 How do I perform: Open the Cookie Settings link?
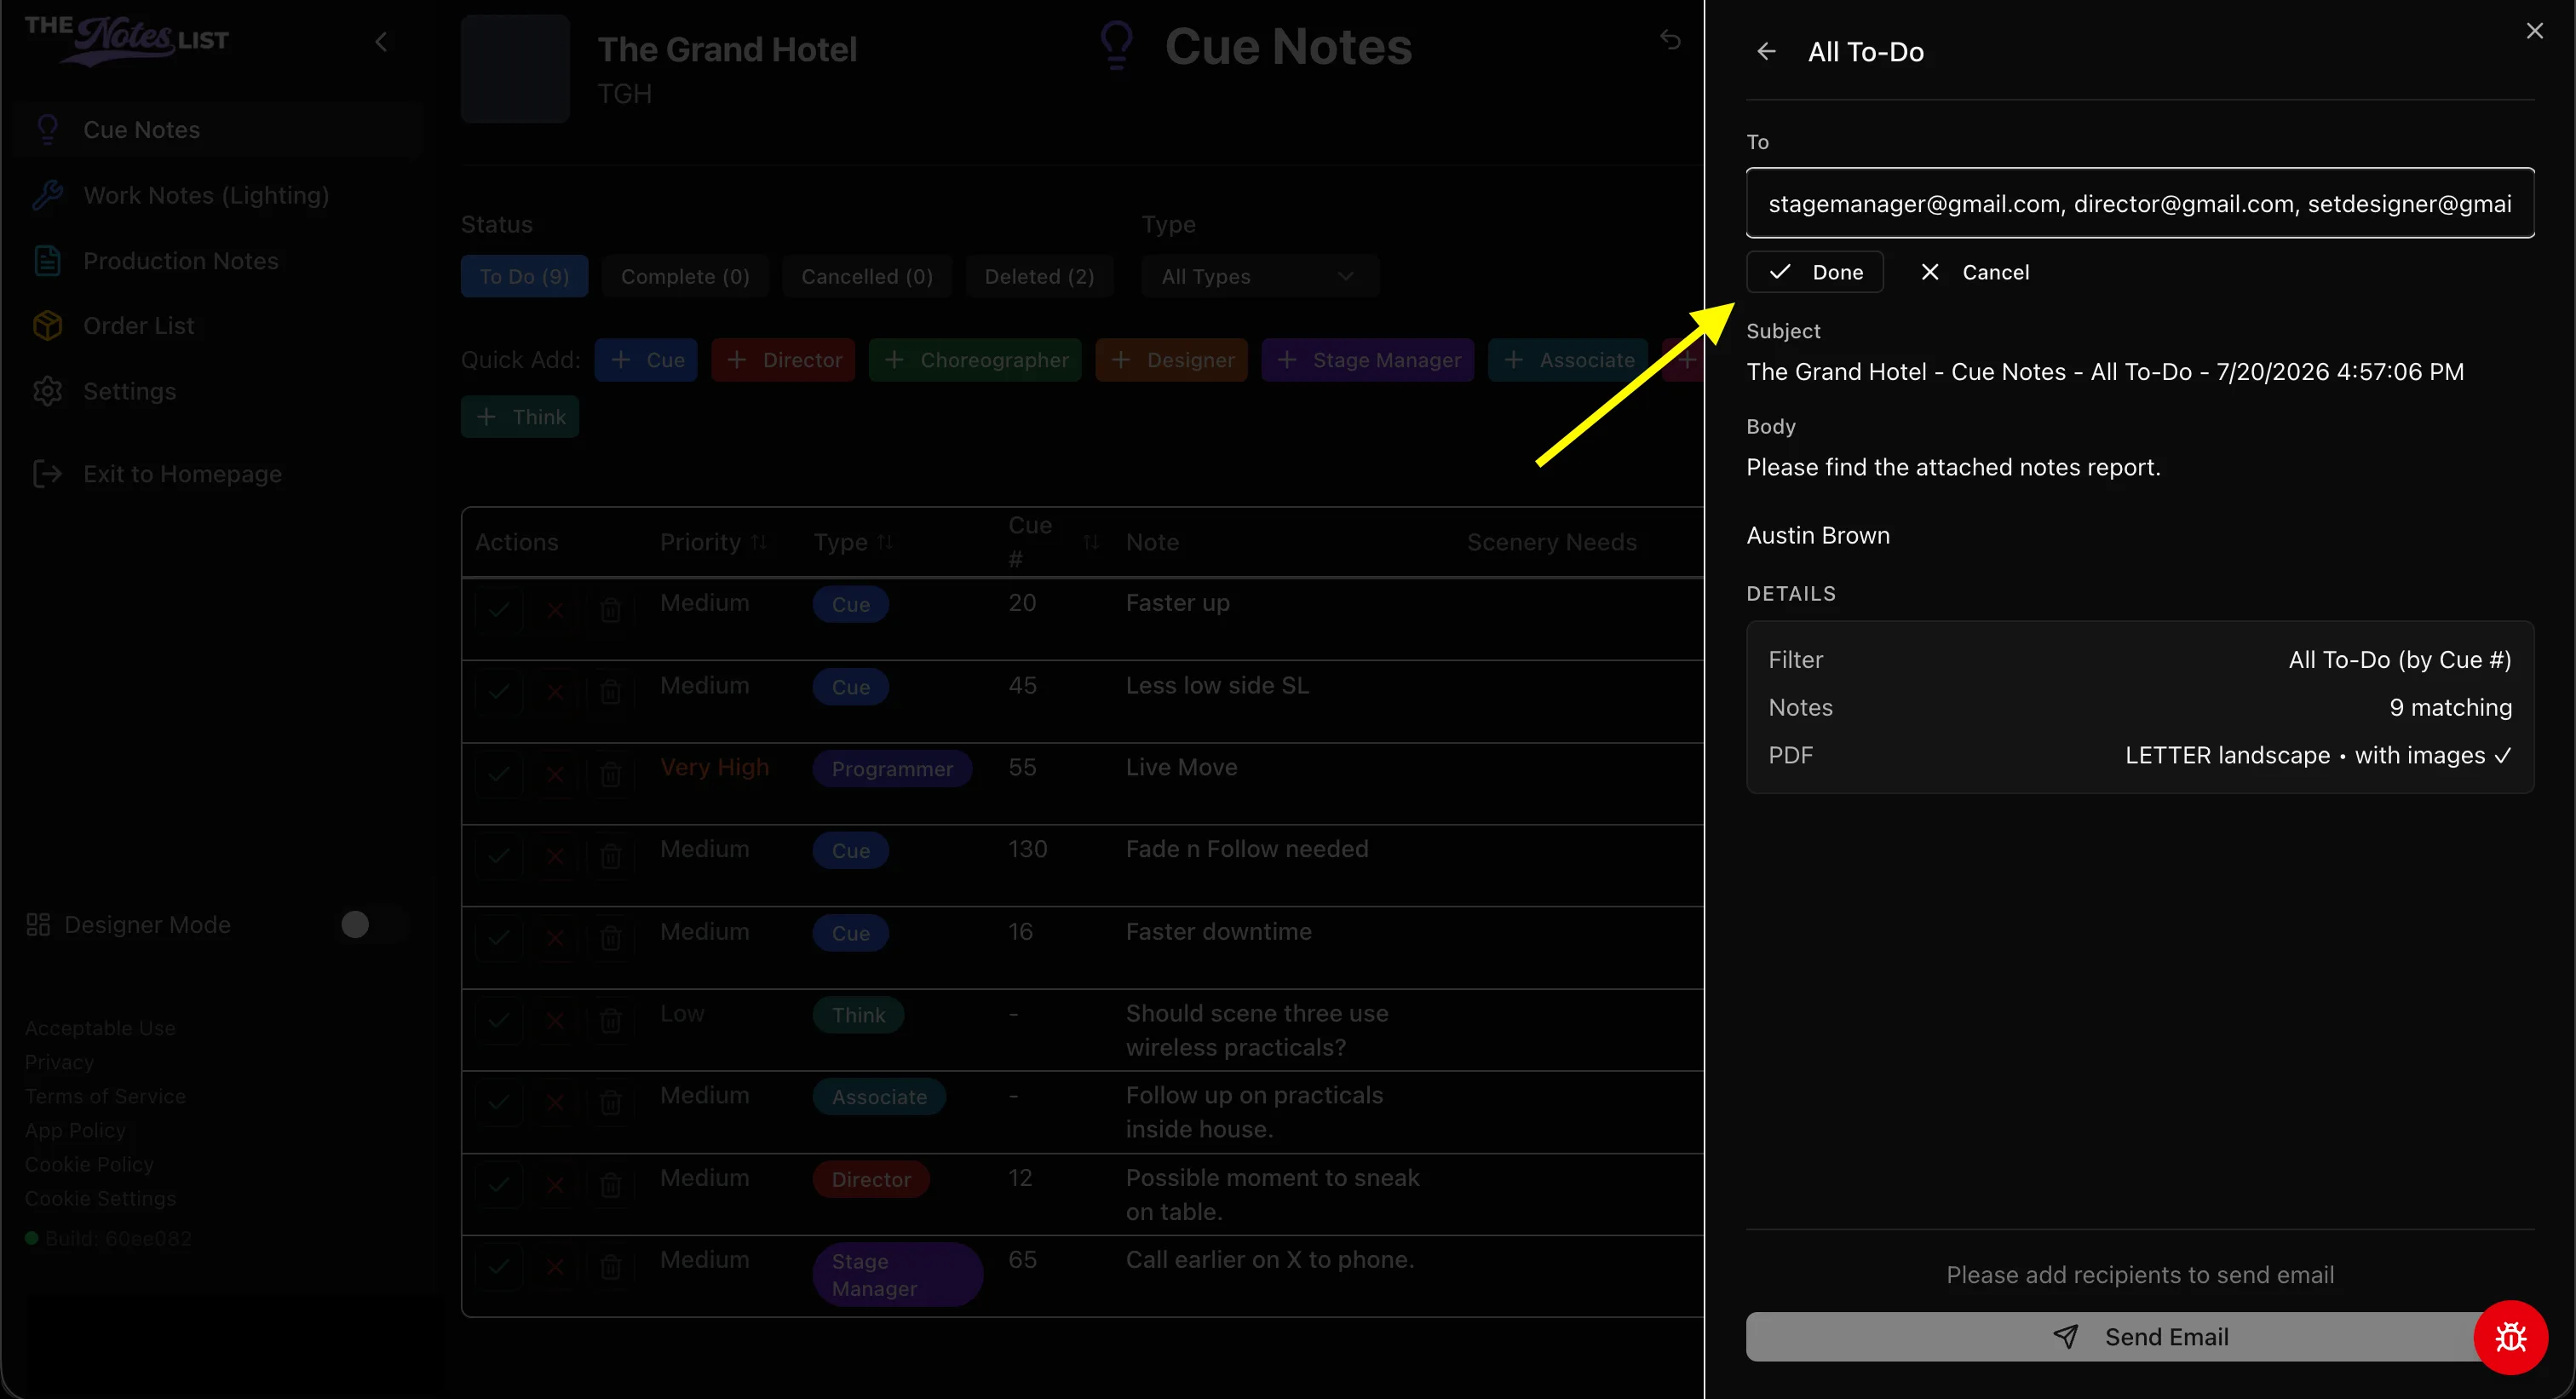(x=100, y=1197)
